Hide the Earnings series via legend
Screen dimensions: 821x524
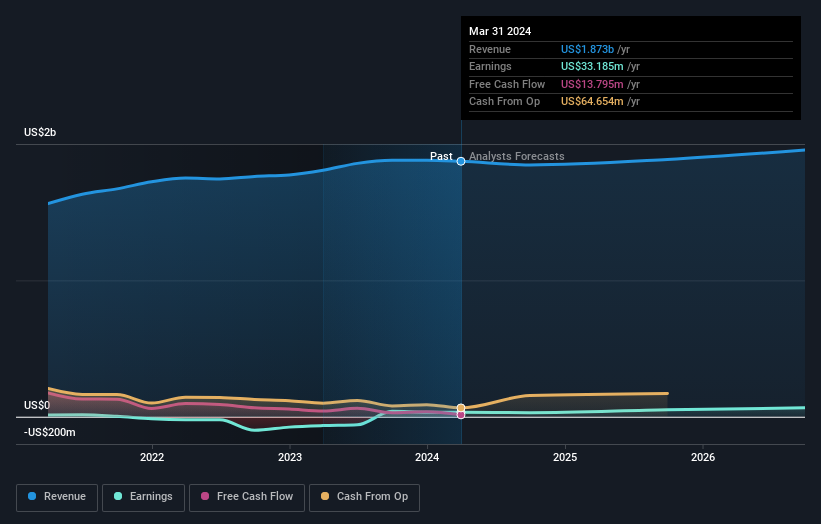[141, 496]
